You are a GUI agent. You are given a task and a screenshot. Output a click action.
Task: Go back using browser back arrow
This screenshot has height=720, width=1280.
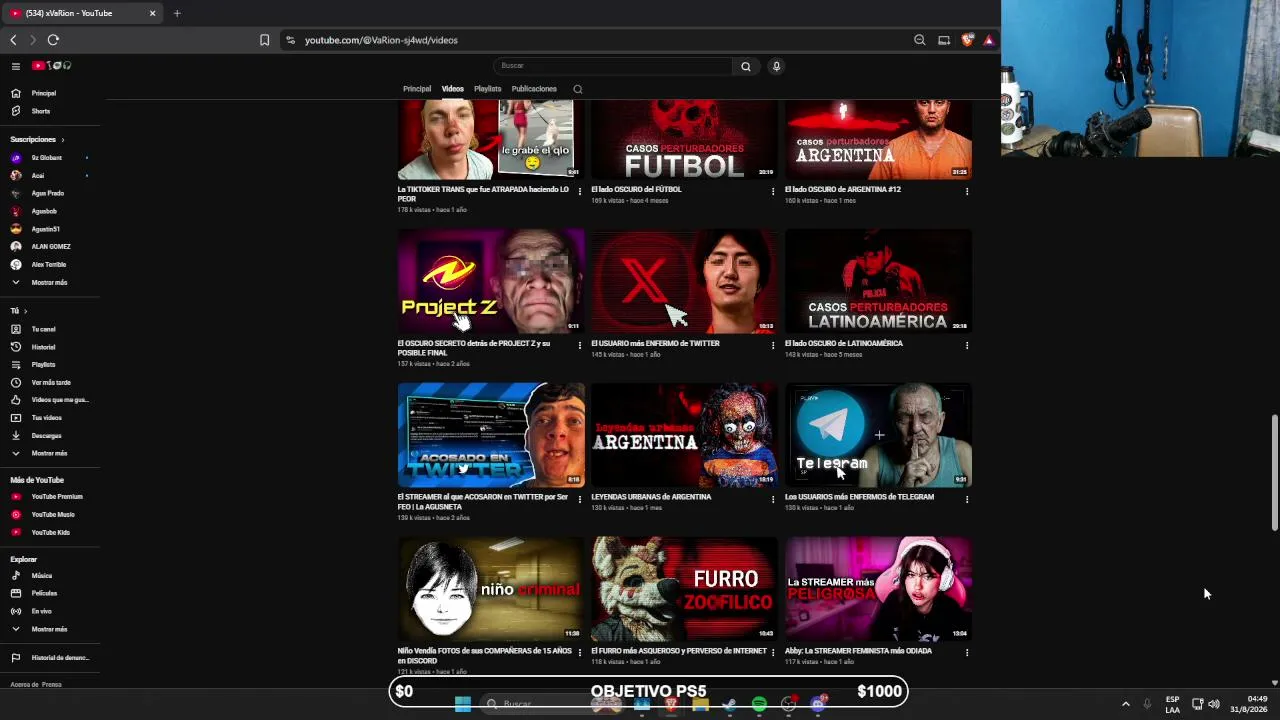[x=13, y=40]
